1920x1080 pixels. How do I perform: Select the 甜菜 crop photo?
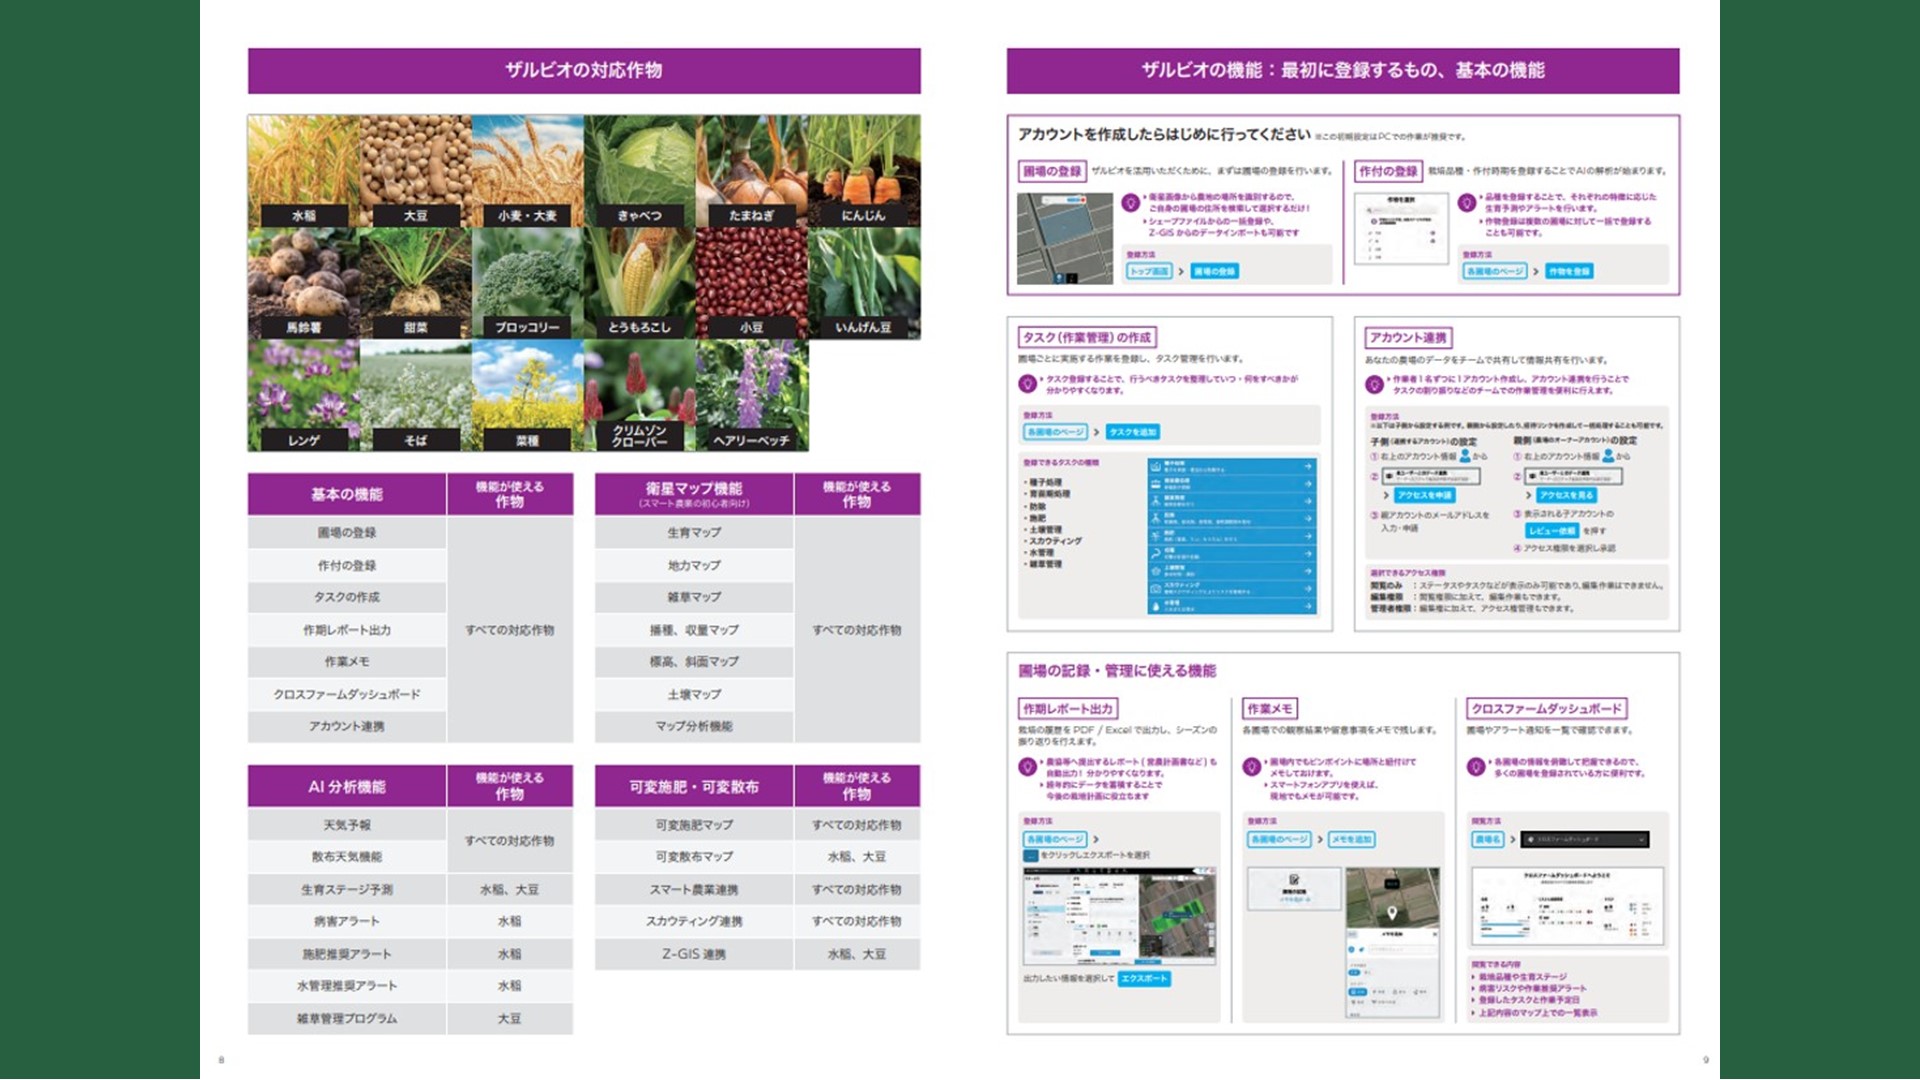pyautogui.click(x=416, y=283)
